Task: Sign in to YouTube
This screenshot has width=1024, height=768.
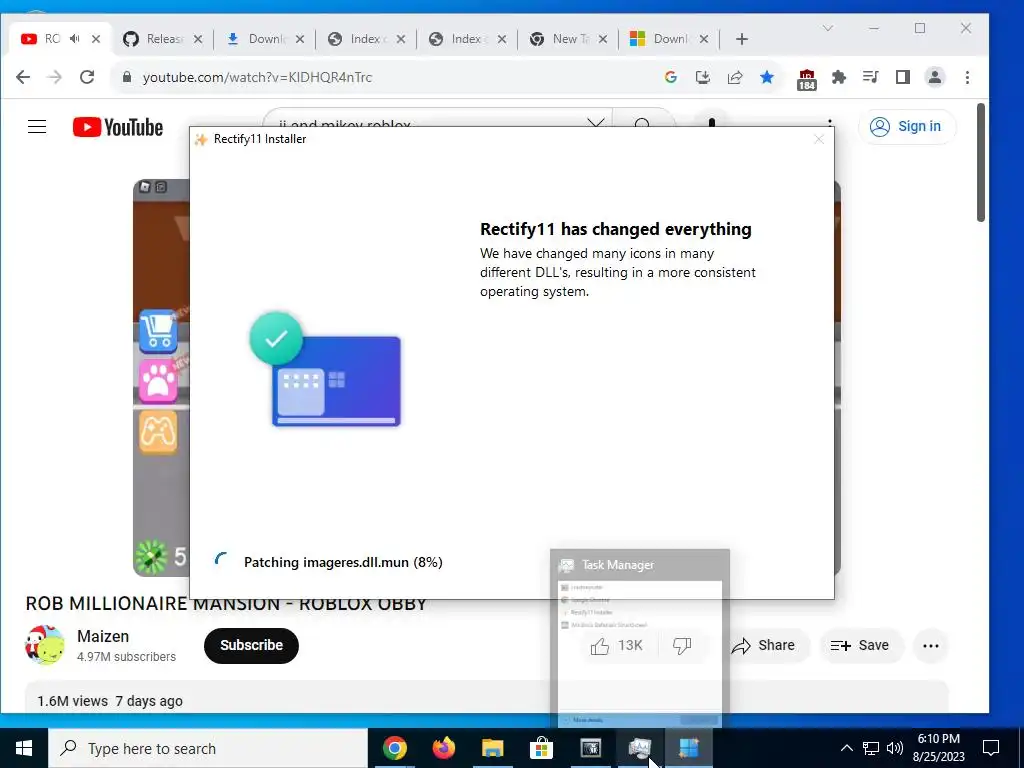Action: tap(906, 127)
